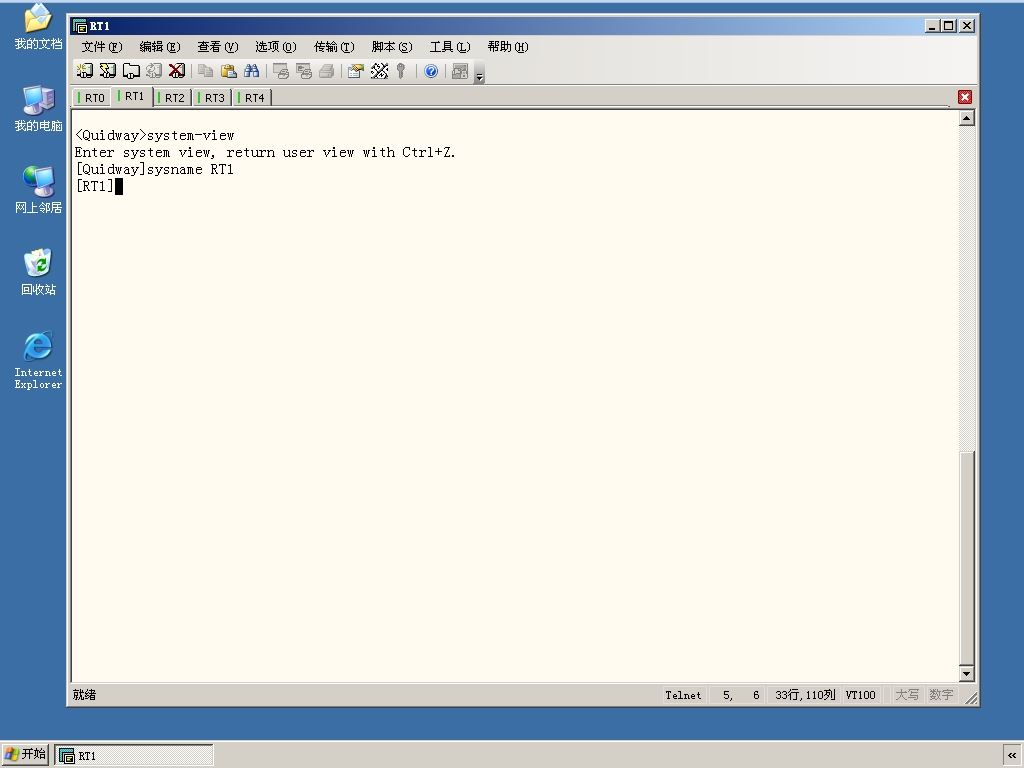Select the RT1 session tab

[x=132, y=96]
